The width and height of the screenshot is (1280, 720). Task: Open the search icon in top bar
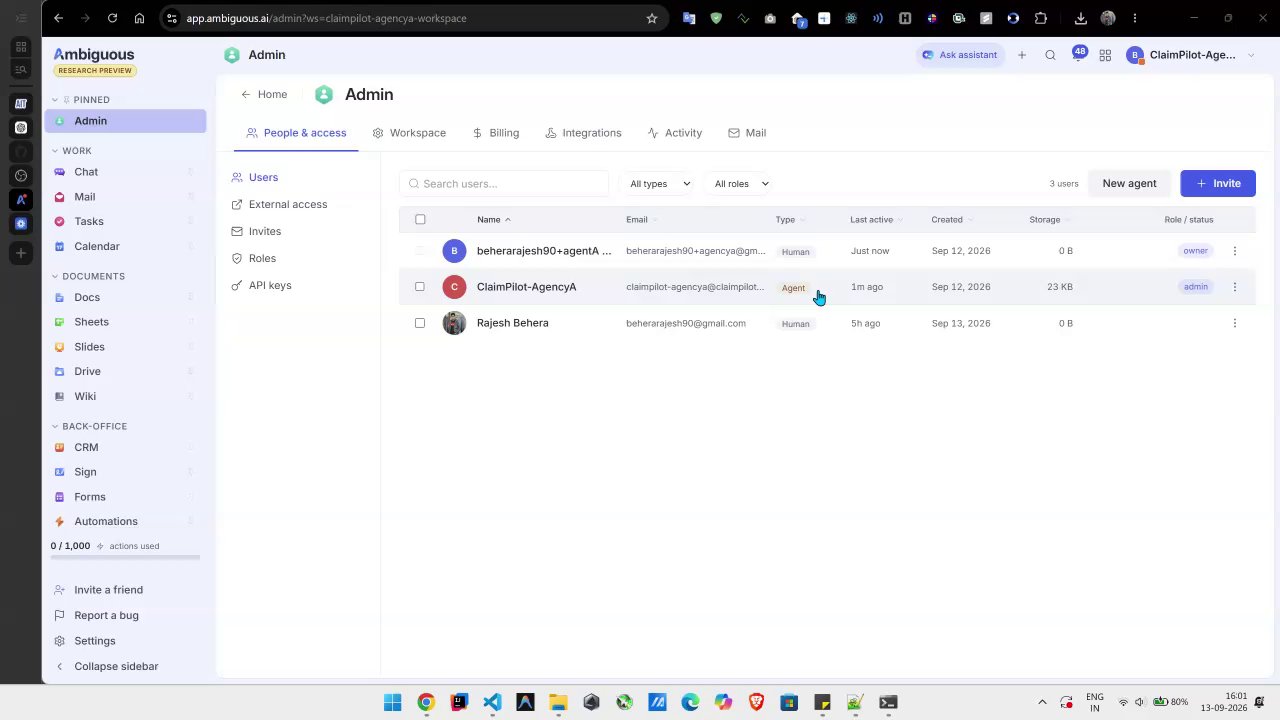[x=1050, y=55]
